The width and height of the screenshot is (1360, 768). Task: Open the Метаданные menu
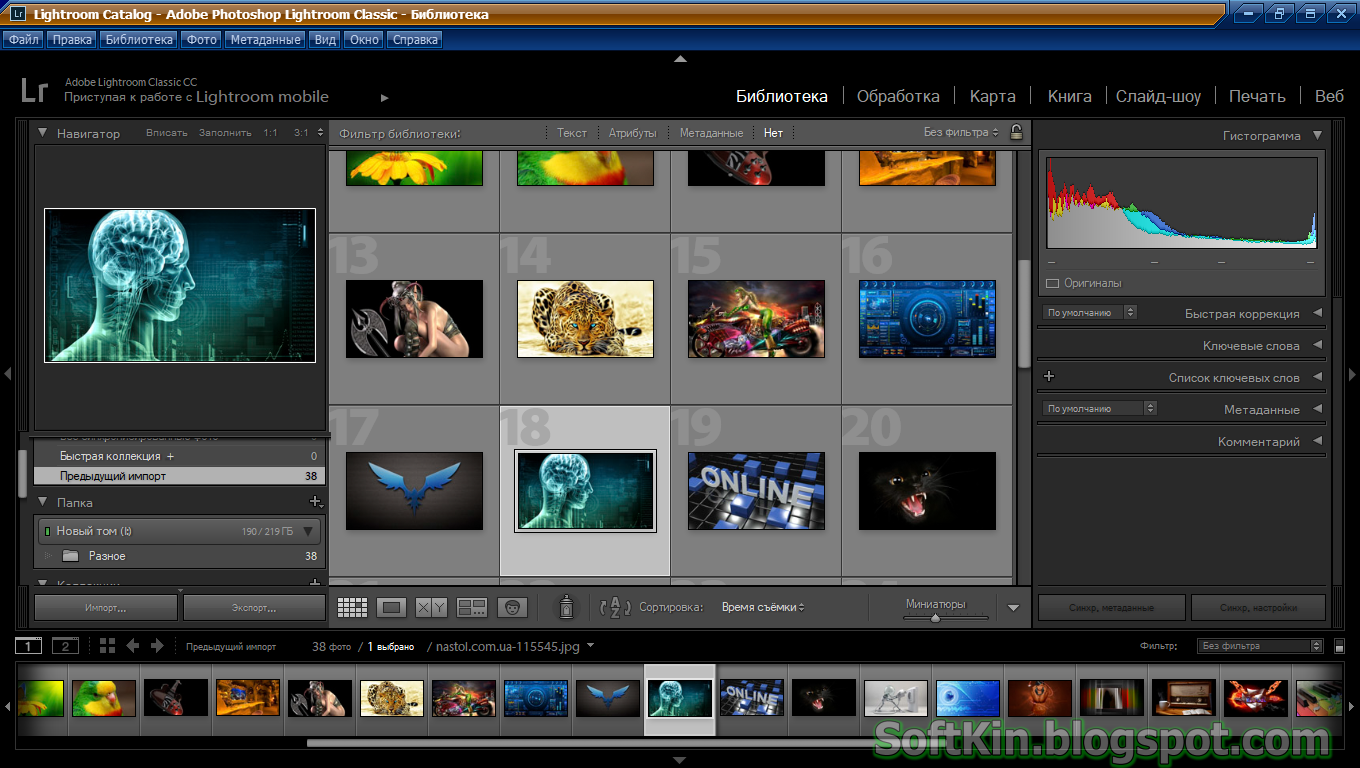coord(264,40)
